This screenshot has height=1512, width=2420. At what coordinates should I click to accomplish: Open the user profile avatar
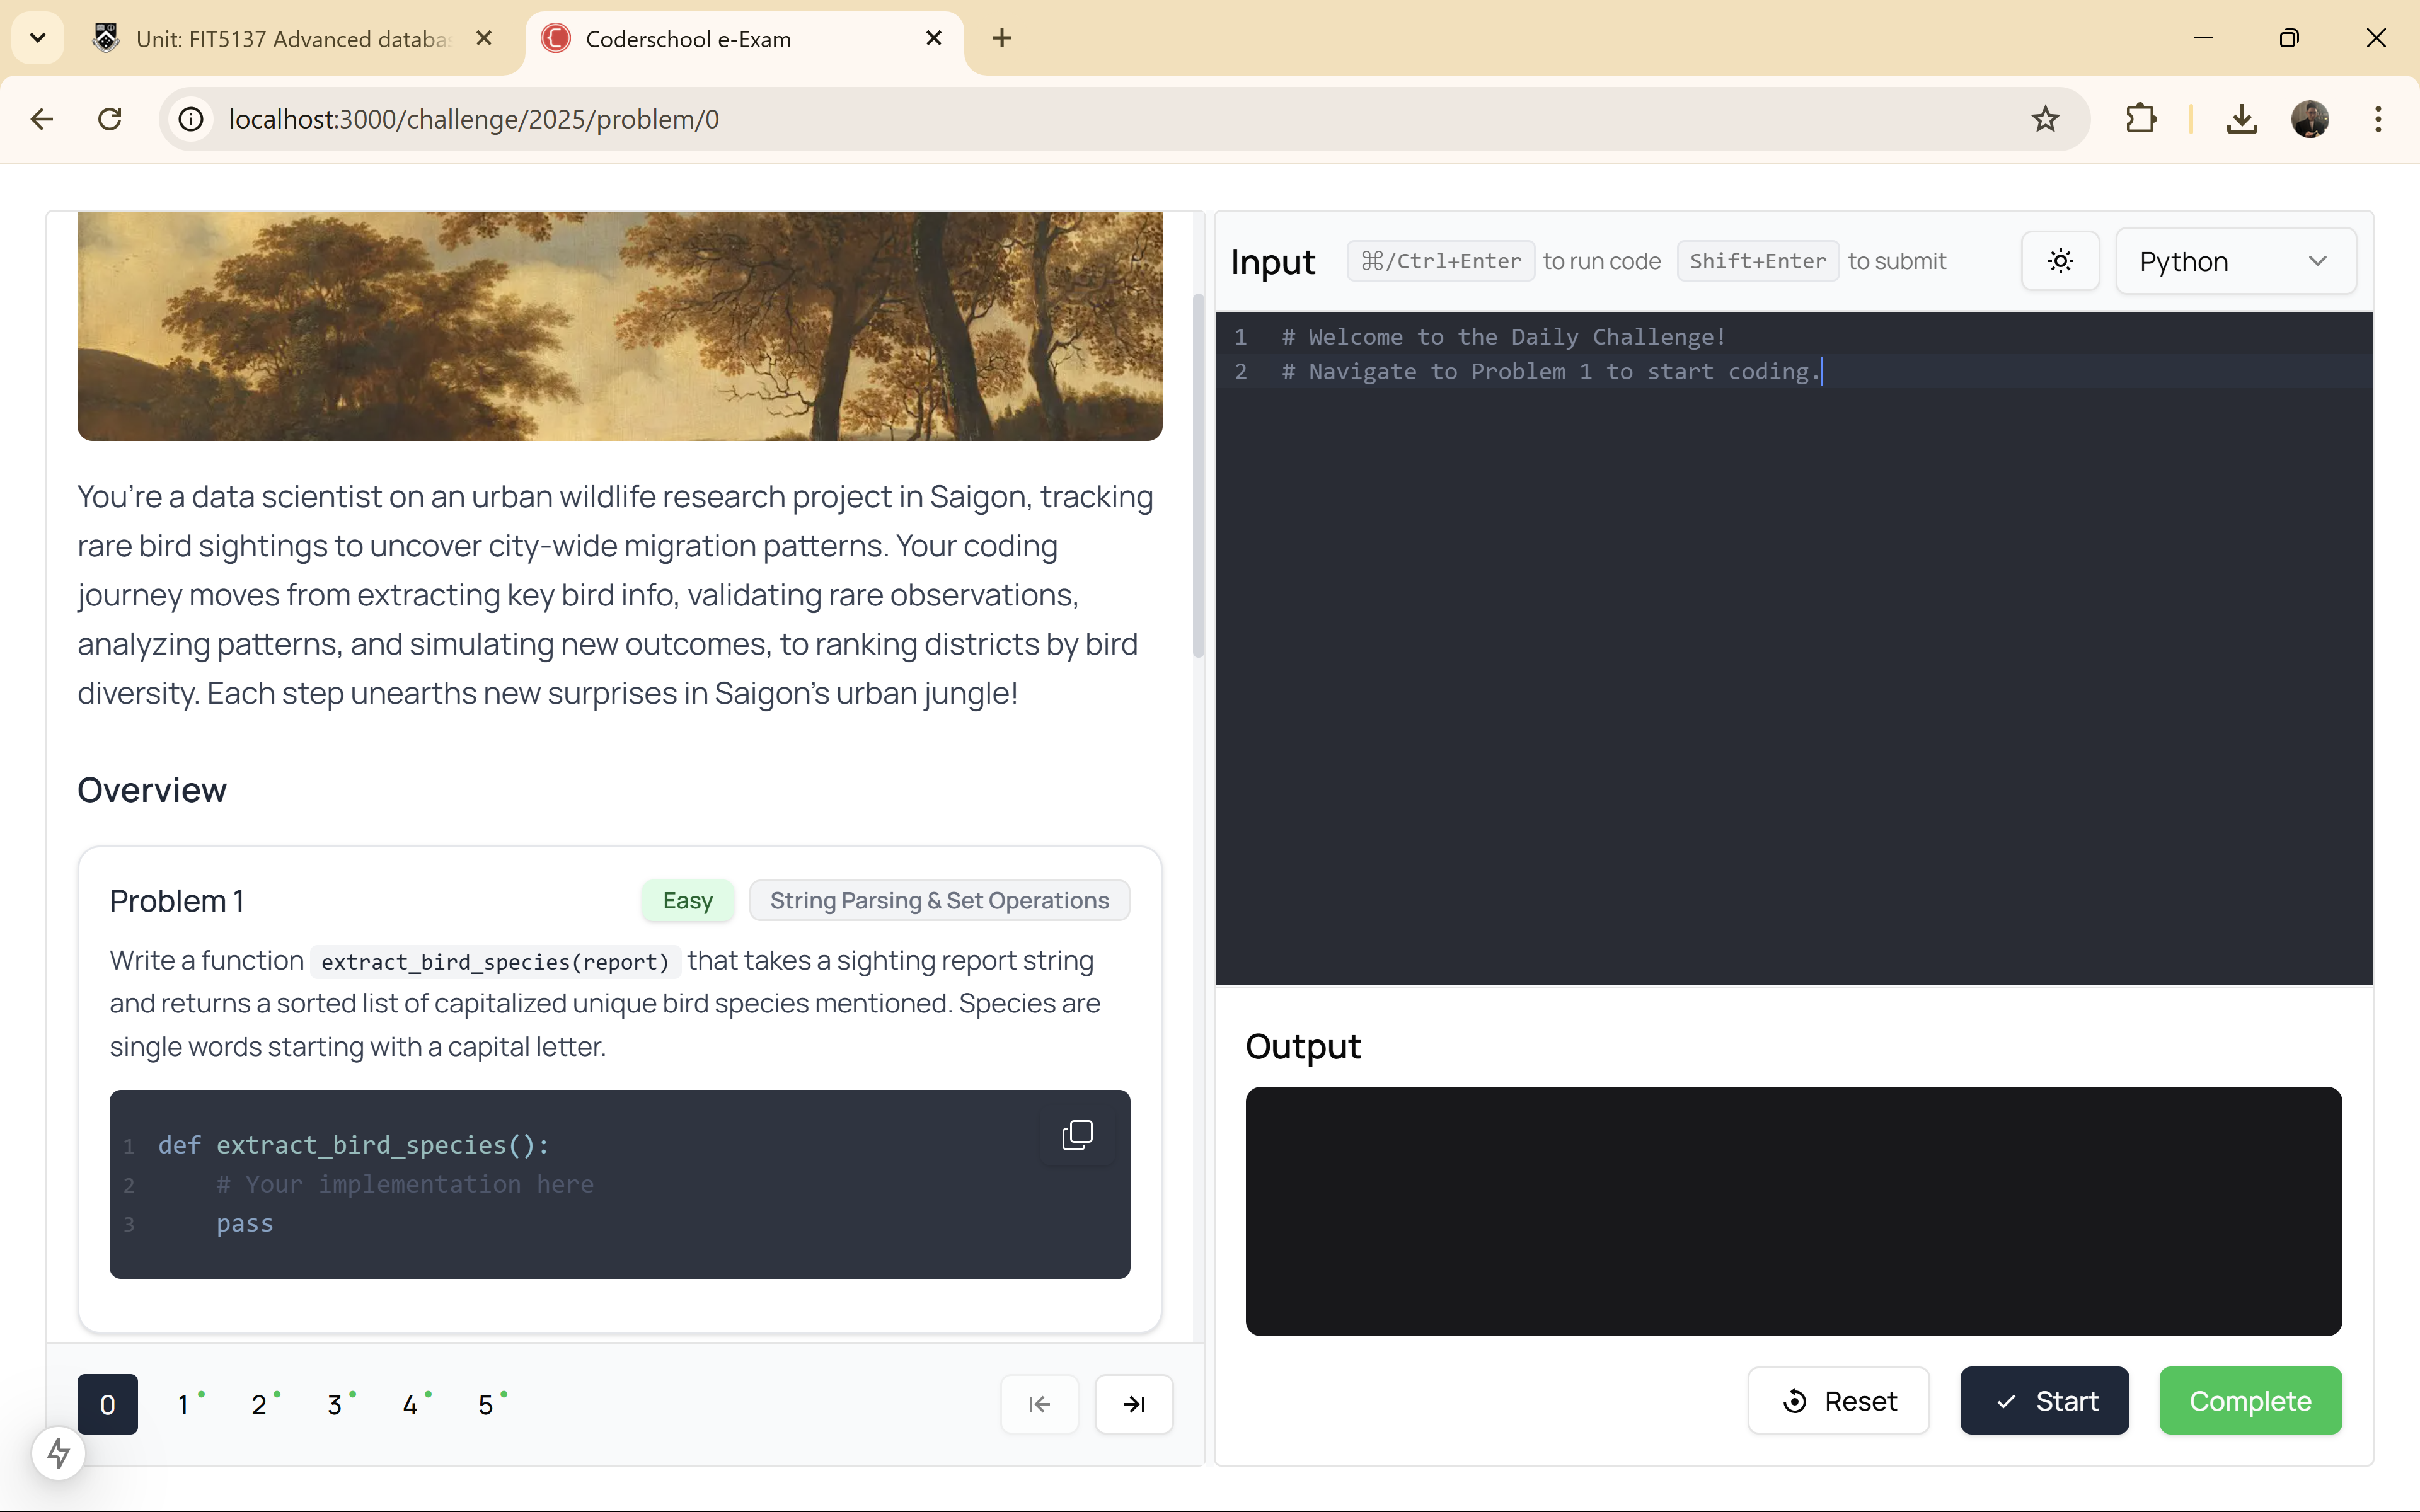coord(2310,119)
